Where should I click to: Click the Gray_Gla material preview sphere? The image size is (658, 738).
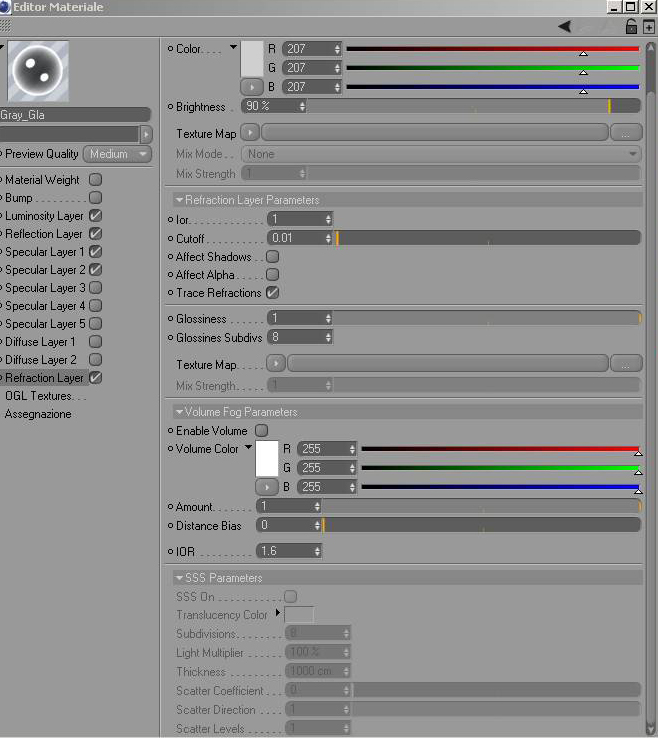38,71
